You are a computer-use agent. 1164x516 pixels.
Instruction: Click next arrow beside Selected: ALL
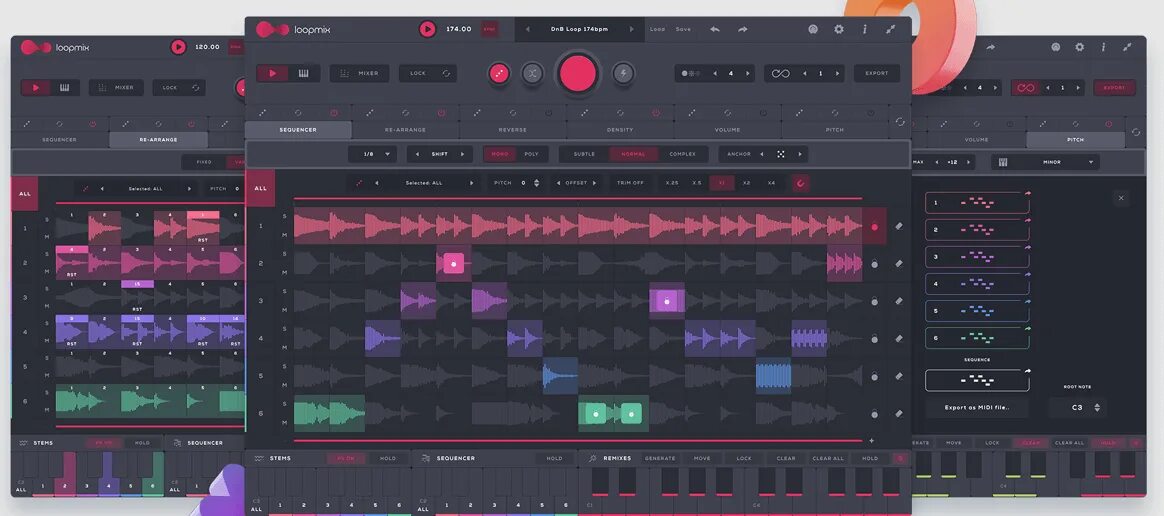coord(471,183)
